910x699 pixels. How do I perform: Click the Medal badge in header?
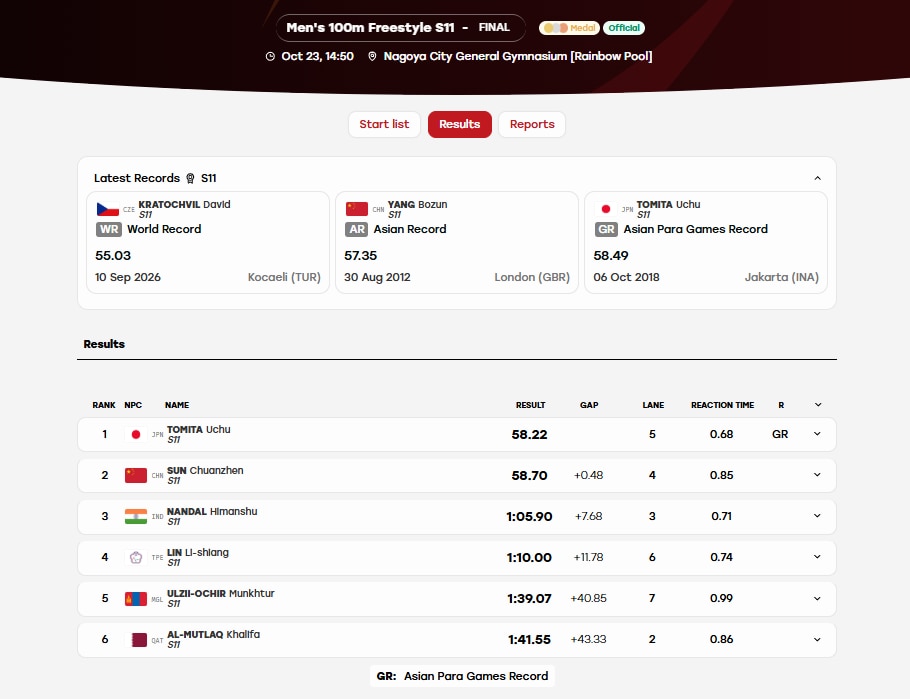[x=569, y=28]
